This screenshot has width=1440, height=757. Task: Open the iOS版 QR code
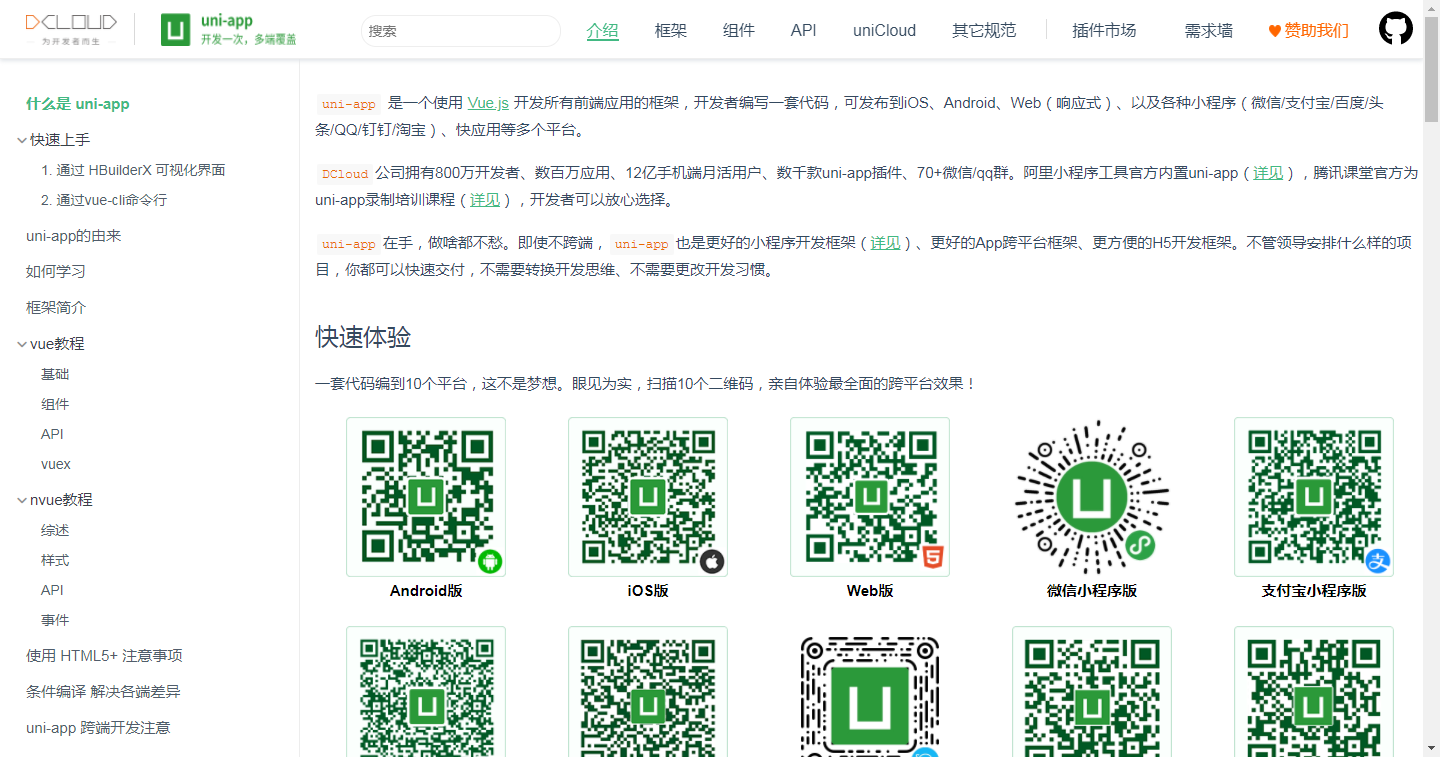(x=648, y=497)
